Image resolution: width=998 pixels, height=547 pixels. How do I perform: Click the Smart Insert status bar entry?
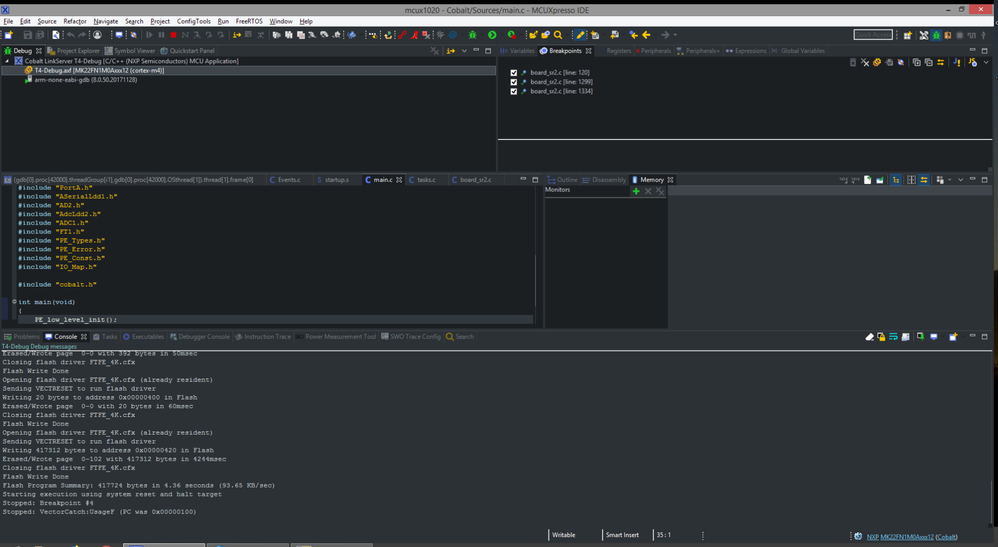(622, 535)
